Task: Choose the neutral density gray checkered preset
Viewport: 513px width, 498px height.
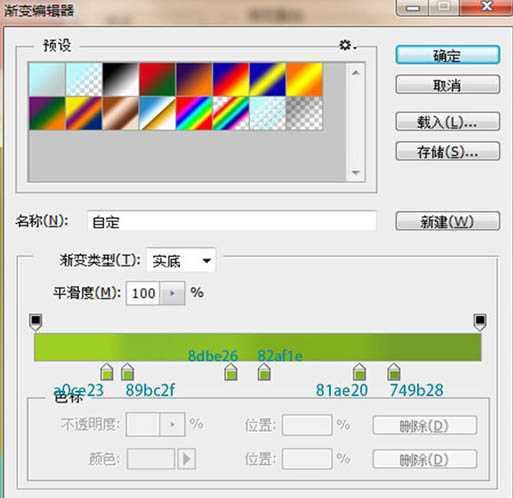Action: (305, 113)
